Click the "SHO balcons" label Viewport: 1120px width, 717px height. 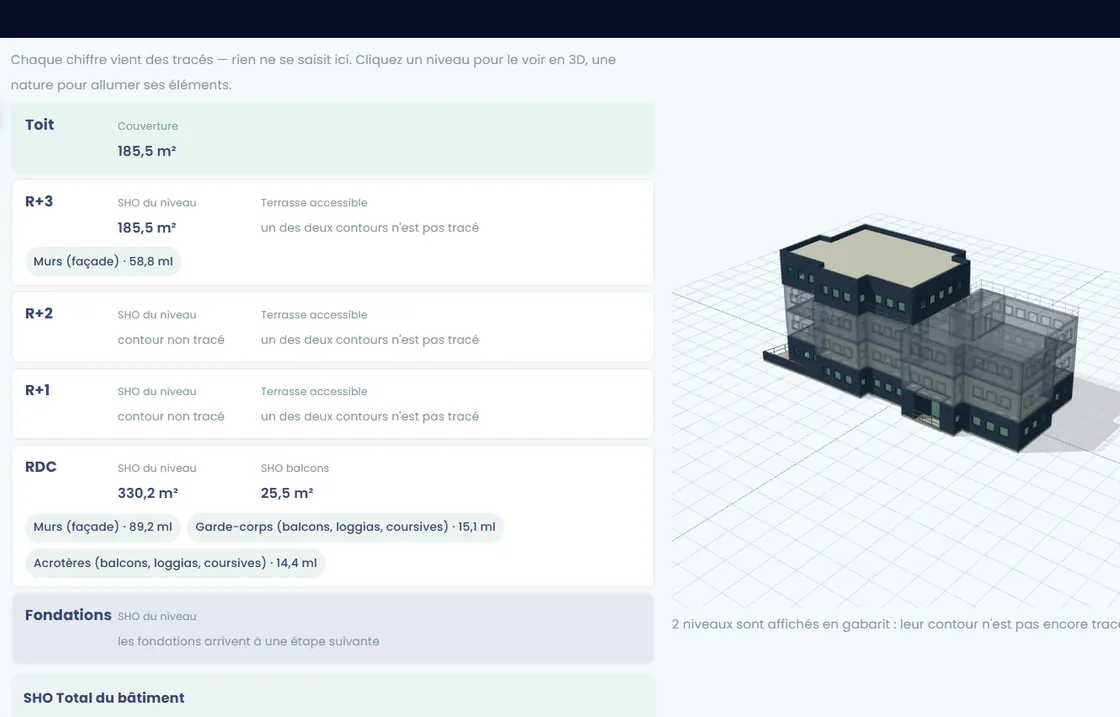[295, 468]
